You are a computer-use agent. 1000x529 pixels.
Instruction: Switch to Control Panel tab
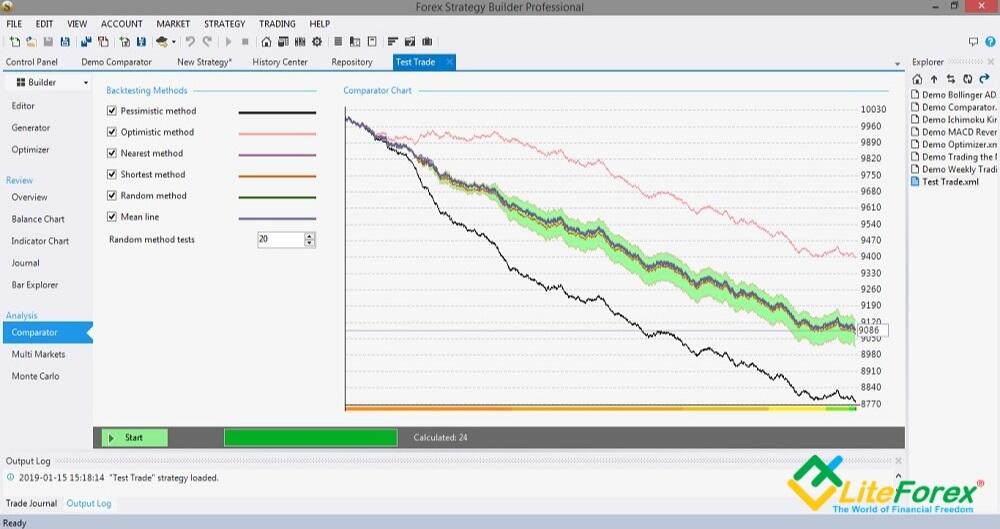(x=32, y=62)
